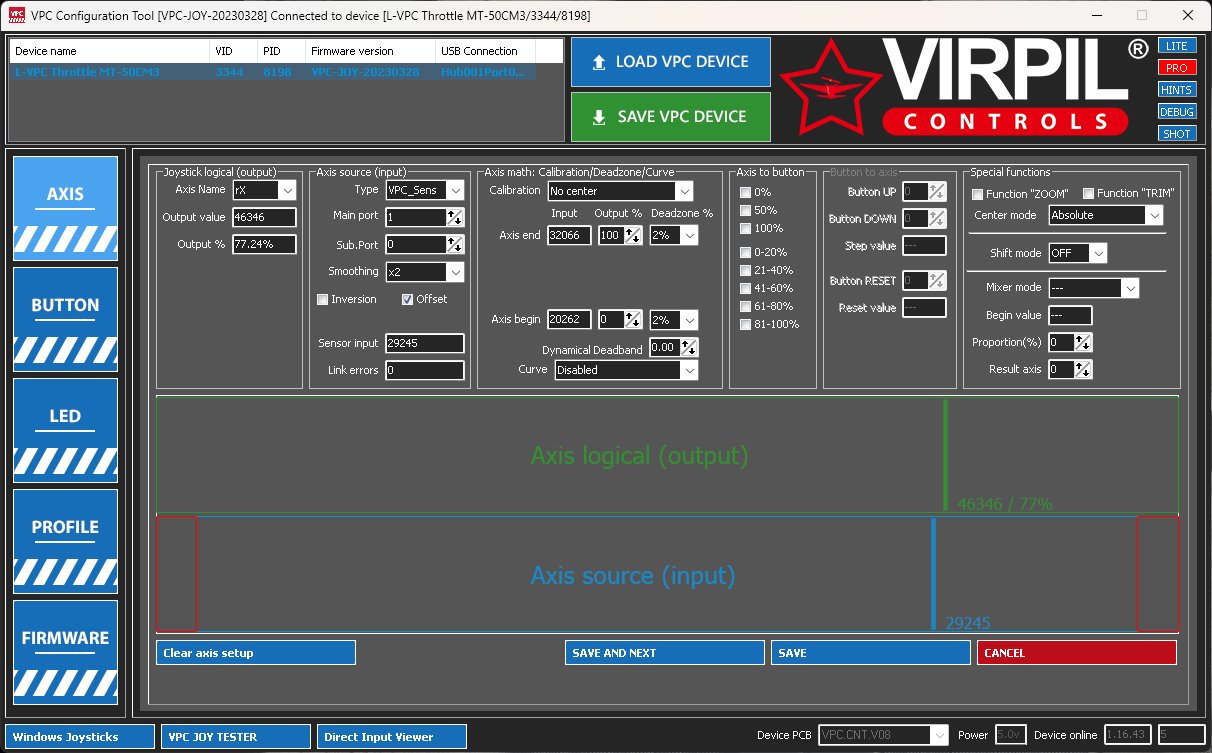This screenshot has height=753, width=1212.
Task: Select the PRO mode button
Action: pyautogui.click(x=1176, y=68)
